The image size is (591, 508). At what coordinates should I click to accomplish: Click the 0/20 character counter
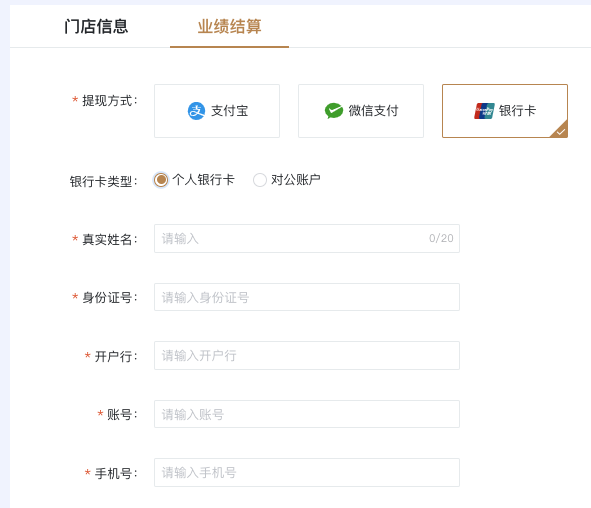click(x=441, y=238)
